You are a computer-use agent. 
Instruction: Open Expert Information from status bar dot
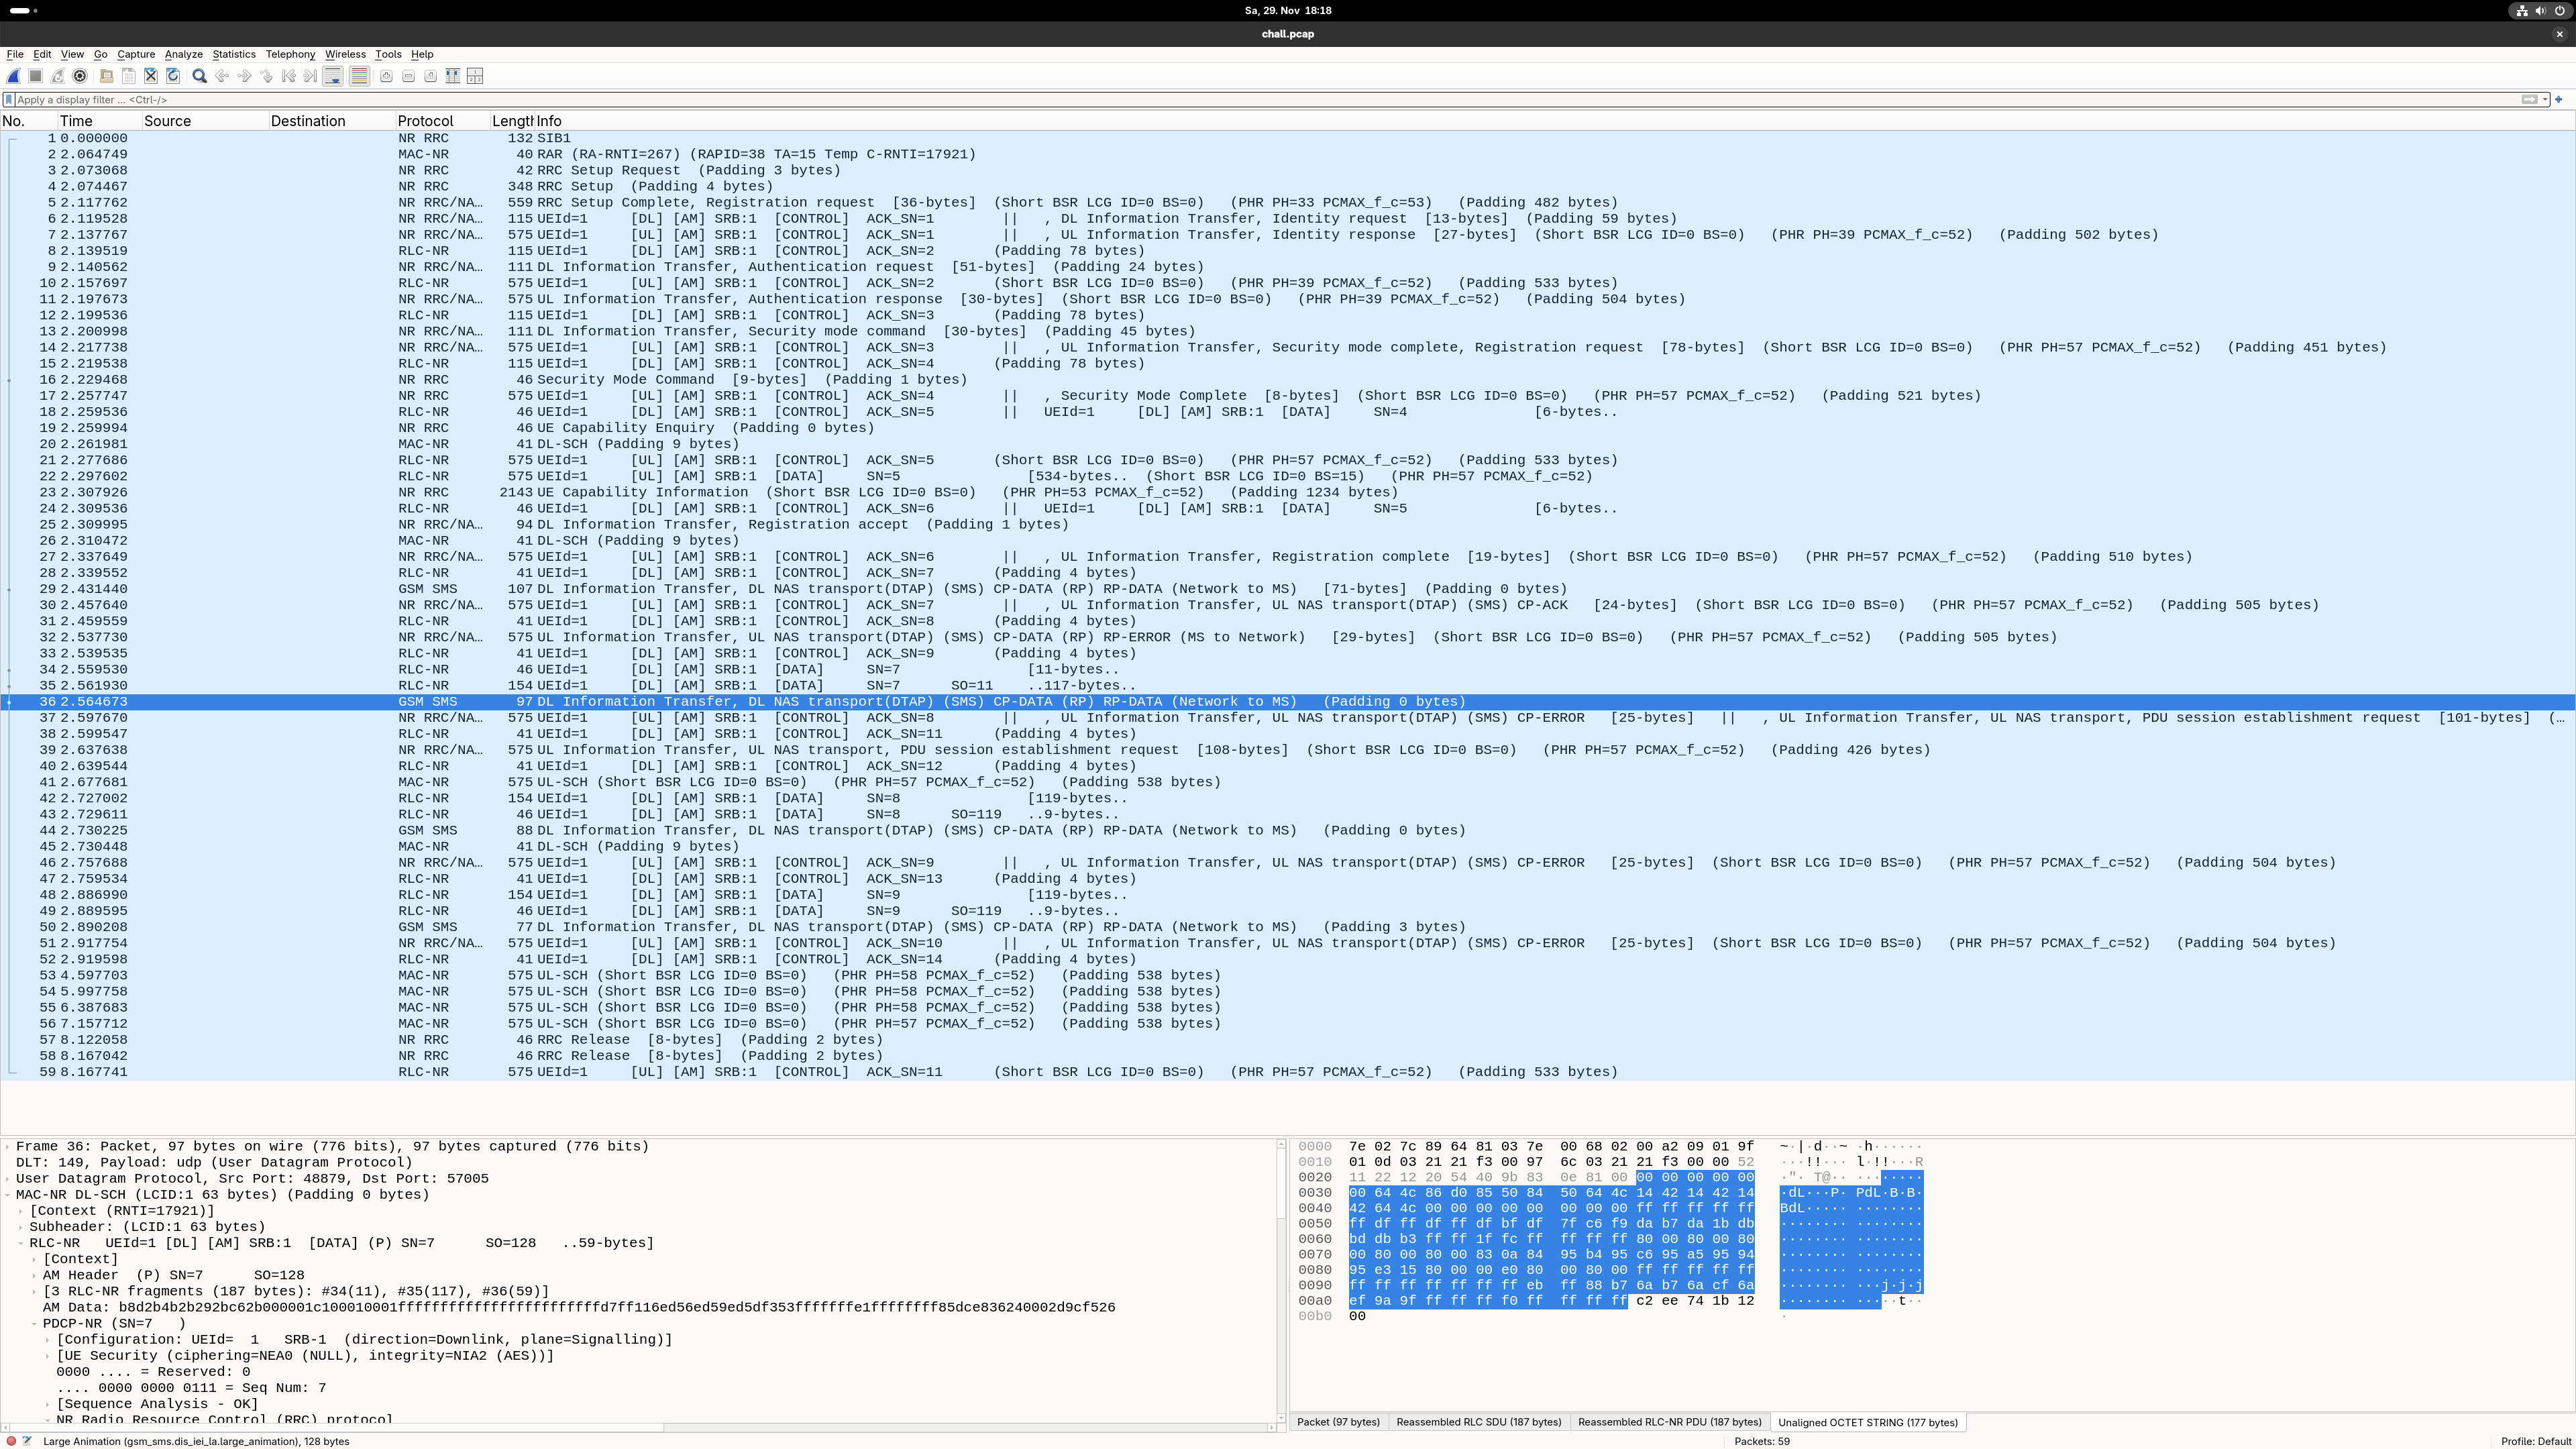[12, 1441]
